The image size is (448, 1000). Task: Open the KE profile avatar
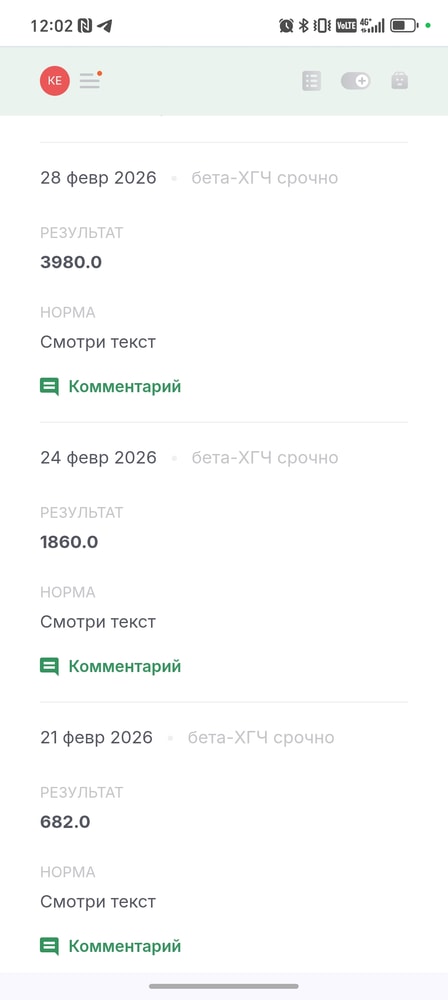point(55,81)
